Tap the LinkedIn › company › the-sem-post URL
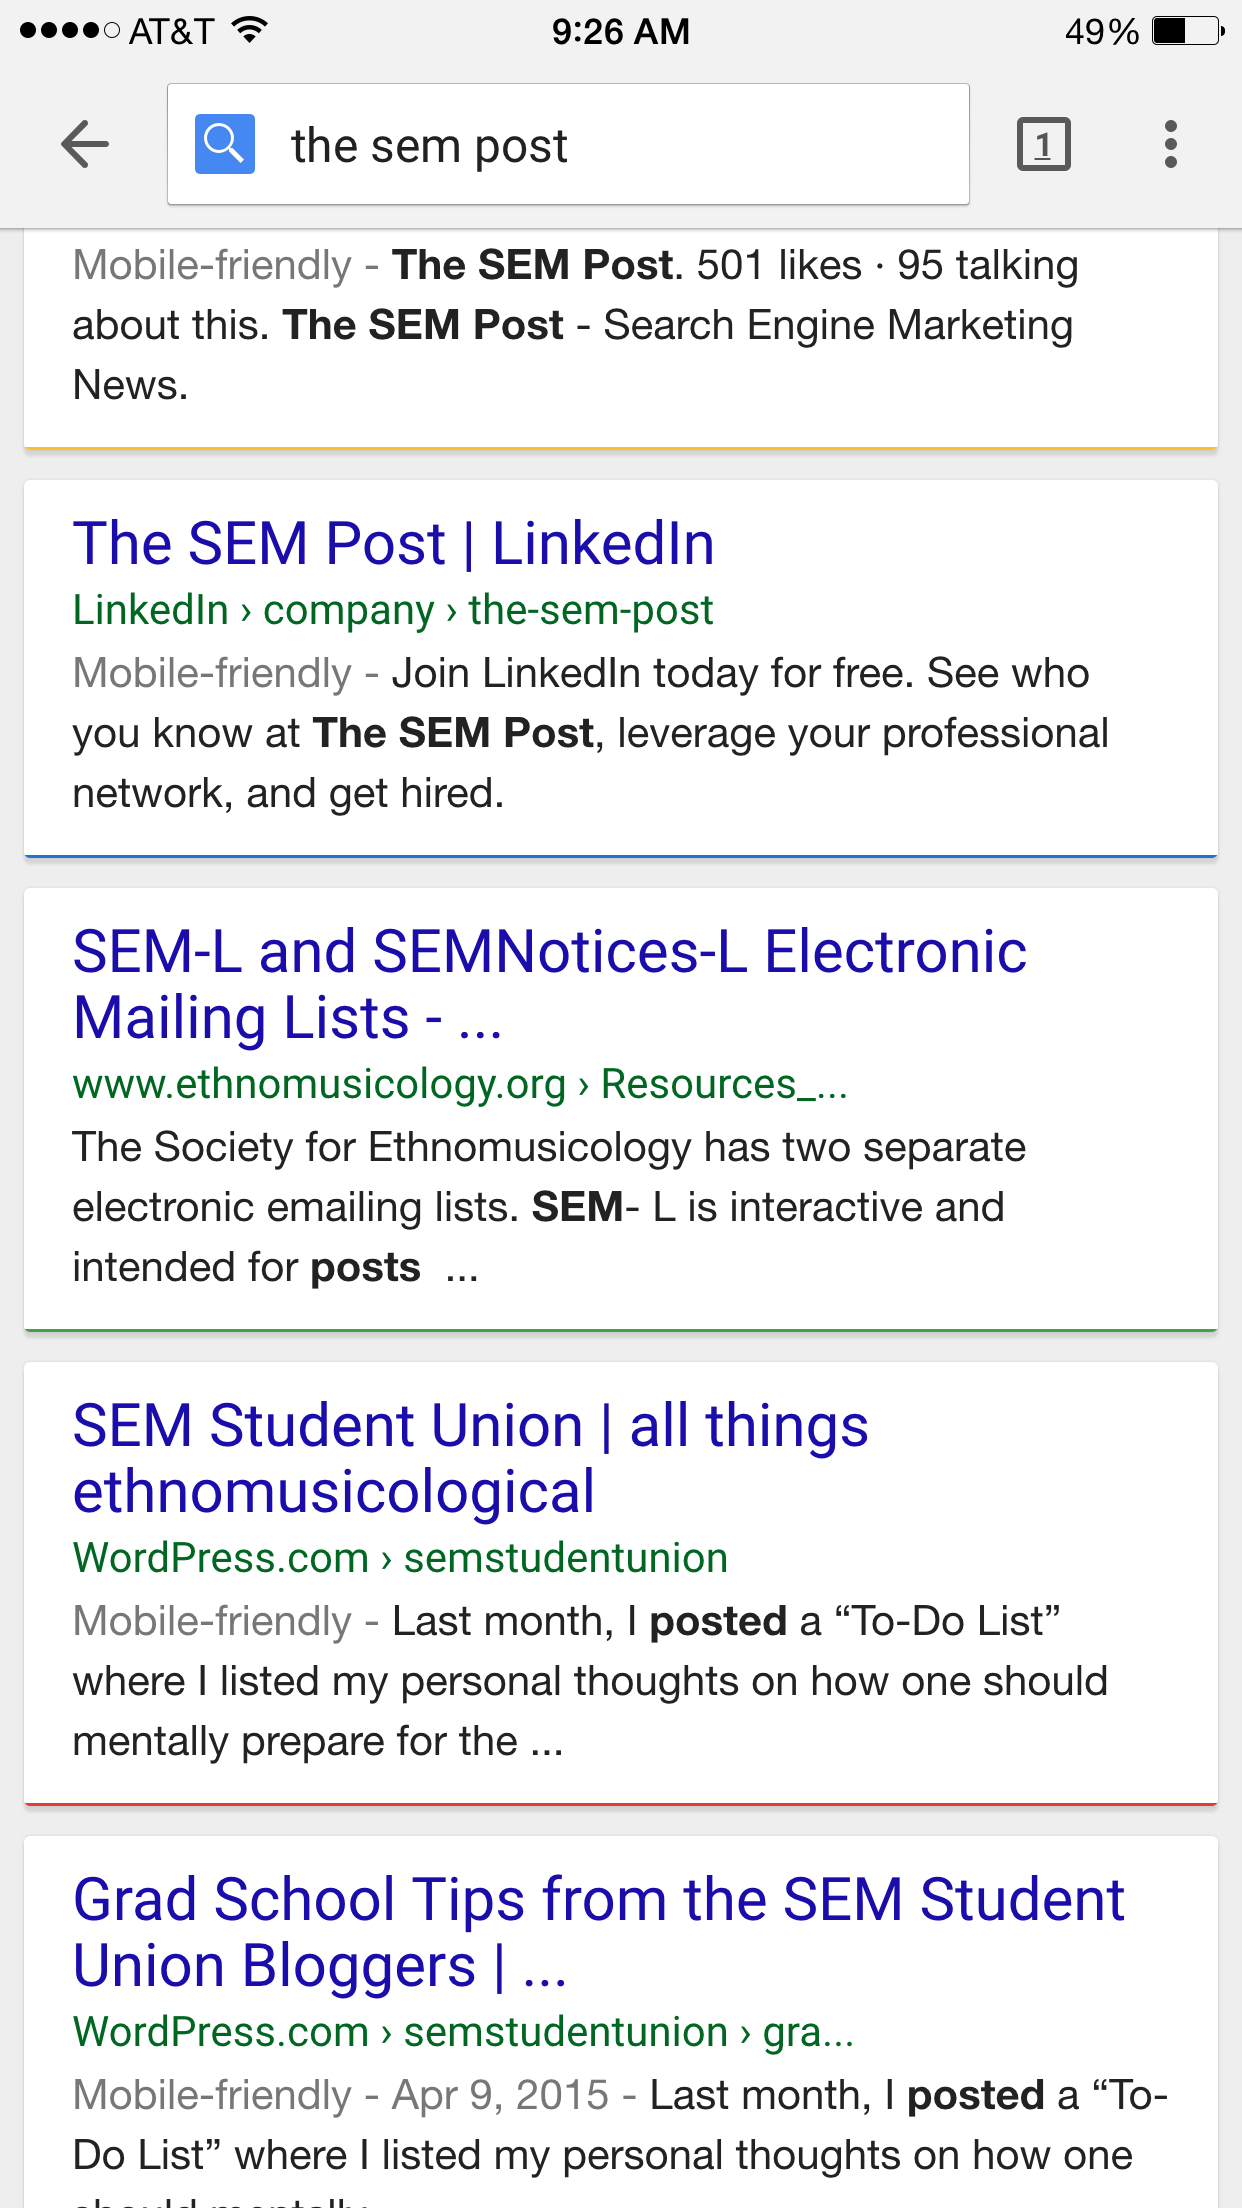 (392, 610)
